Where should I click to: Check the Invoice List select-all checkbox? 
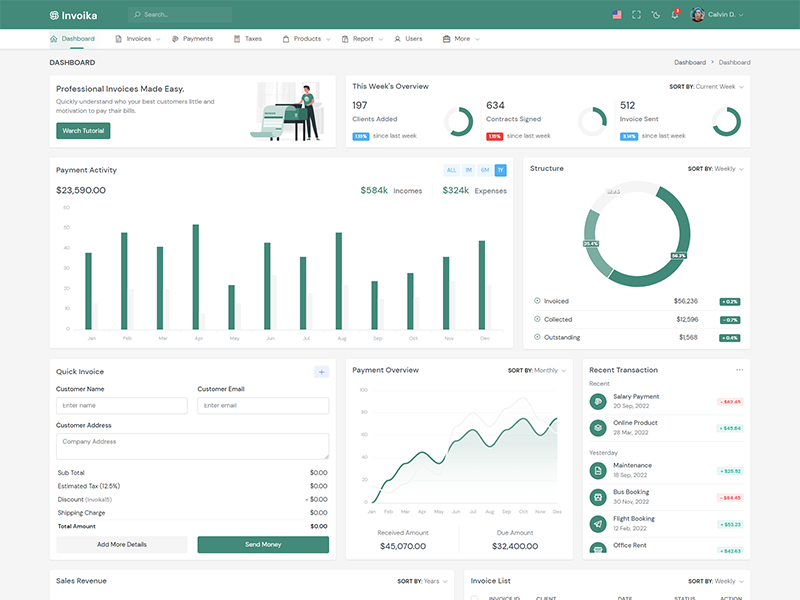coord(474,598)
